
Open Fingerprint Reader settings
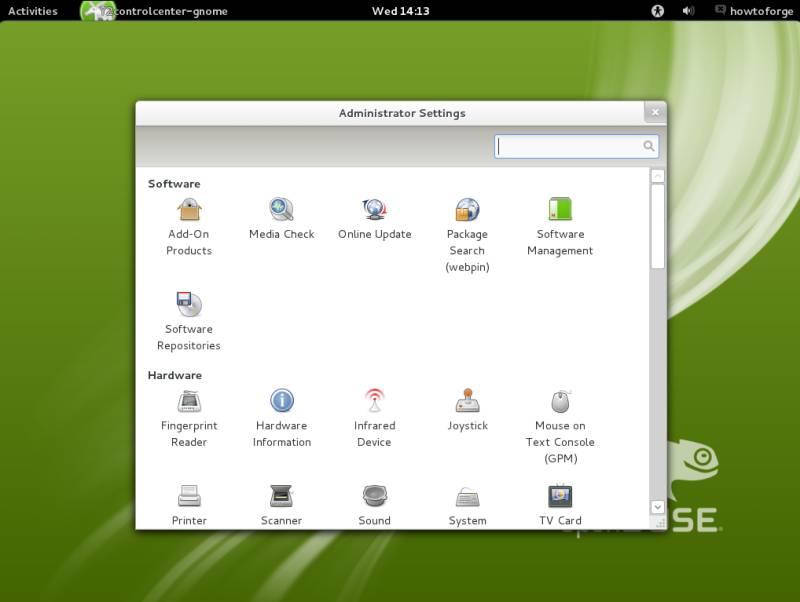pyautogui.click(x=189, y=418)
